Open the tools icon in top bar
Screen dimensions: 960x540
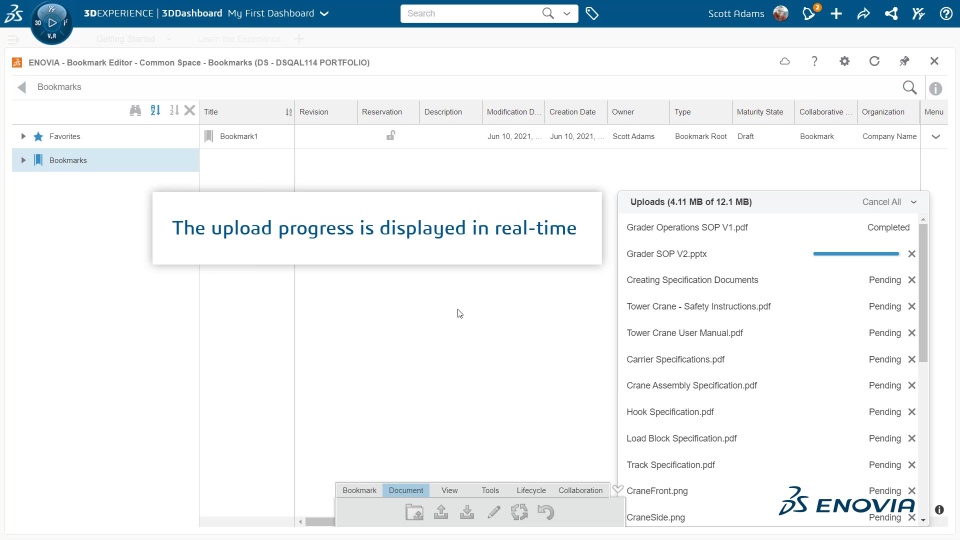pyautogui.click(x=918, y=13)
